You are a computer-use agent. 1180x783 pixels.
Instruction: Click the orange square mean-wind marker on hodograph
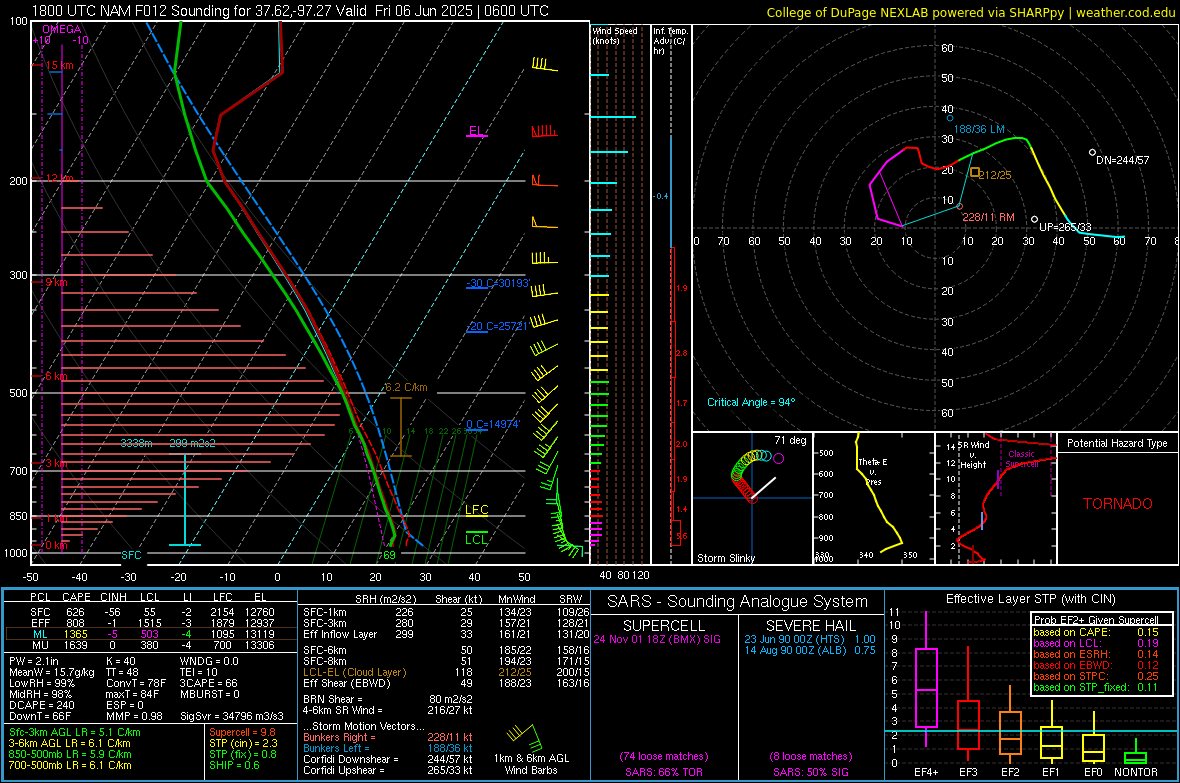[975, 172]
